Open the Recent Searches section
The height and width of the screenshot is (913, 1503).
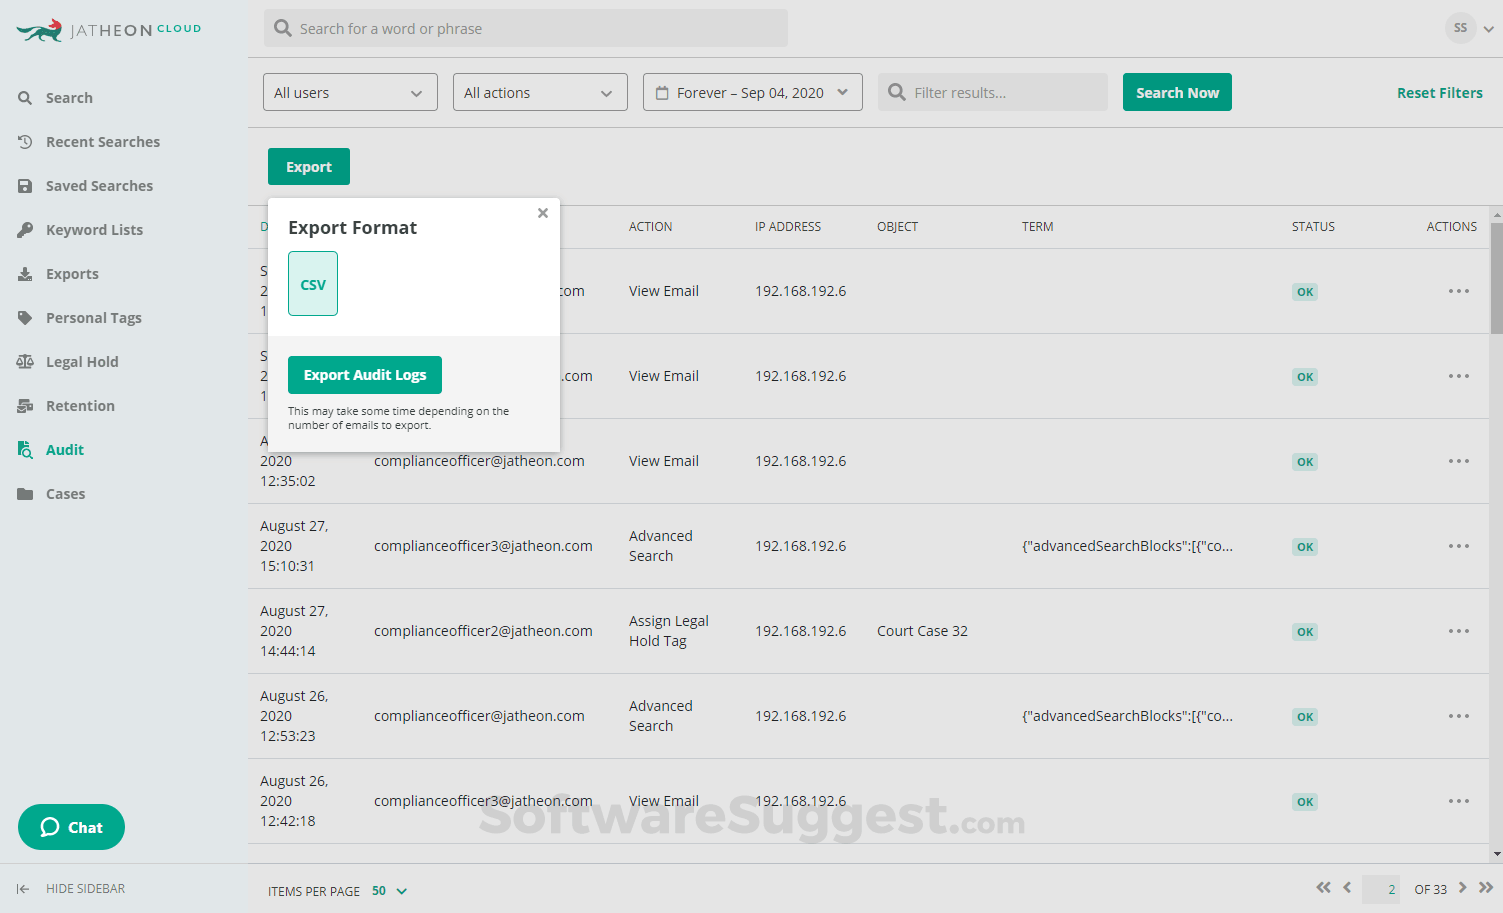pos(103,141)
